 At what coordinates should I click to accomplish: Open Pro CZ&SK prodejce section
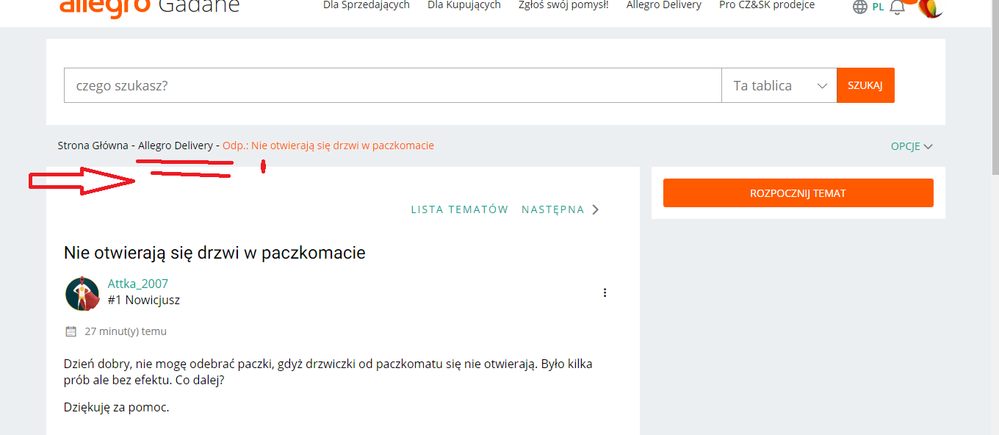coord(766,5)
